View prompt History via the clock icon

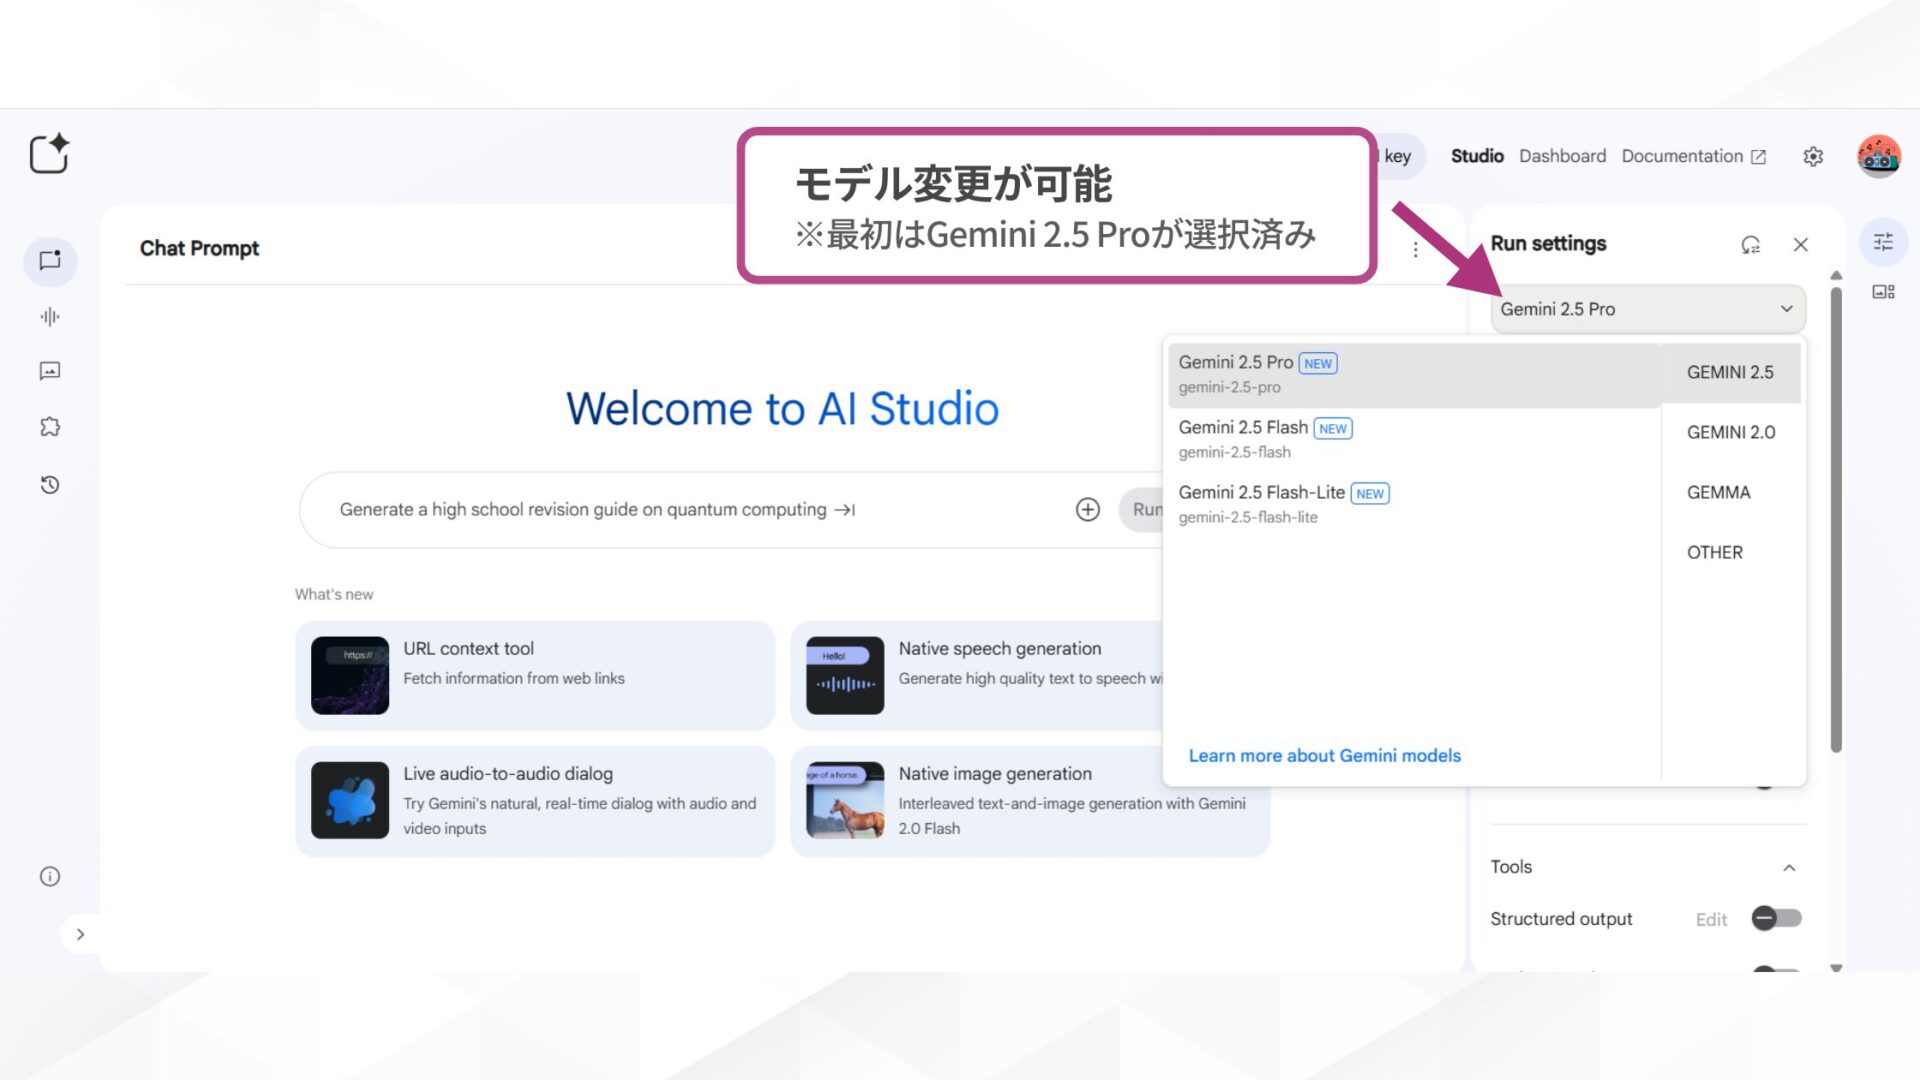coord(50,485)
